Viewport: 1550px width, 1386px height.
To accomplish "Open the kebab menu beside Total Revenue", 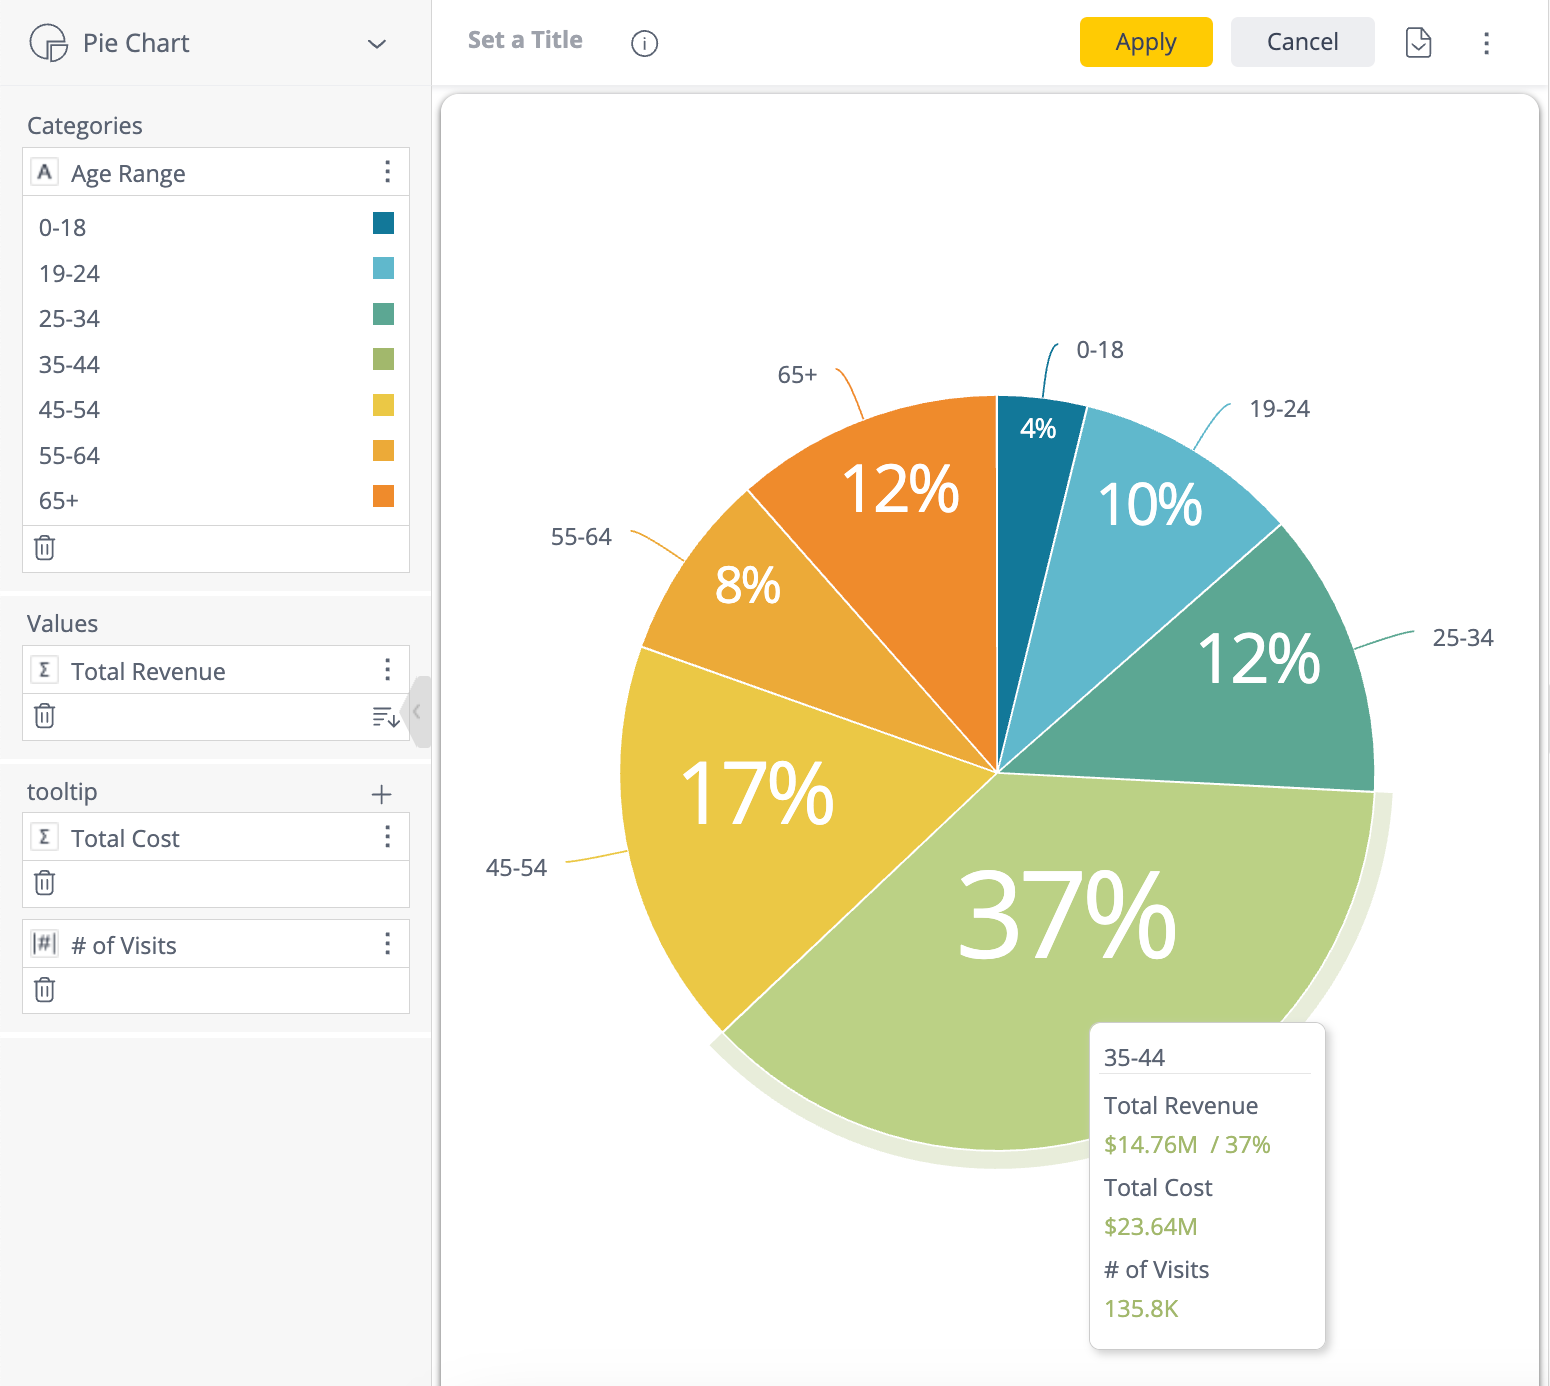I will 387,669.
